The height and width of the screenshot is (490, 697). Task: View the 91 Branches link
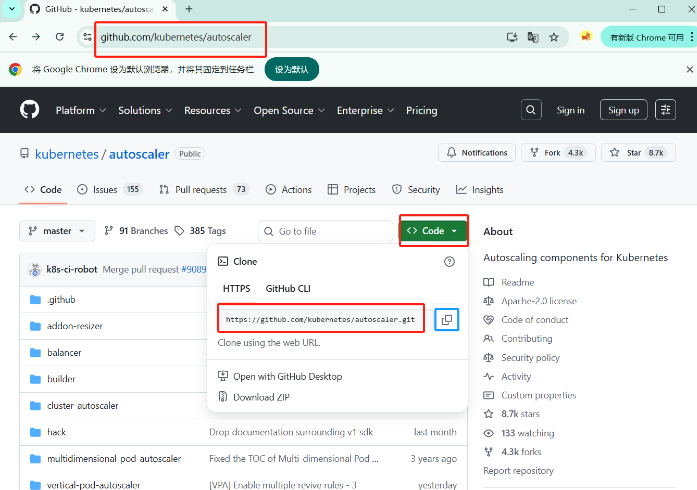136,231
